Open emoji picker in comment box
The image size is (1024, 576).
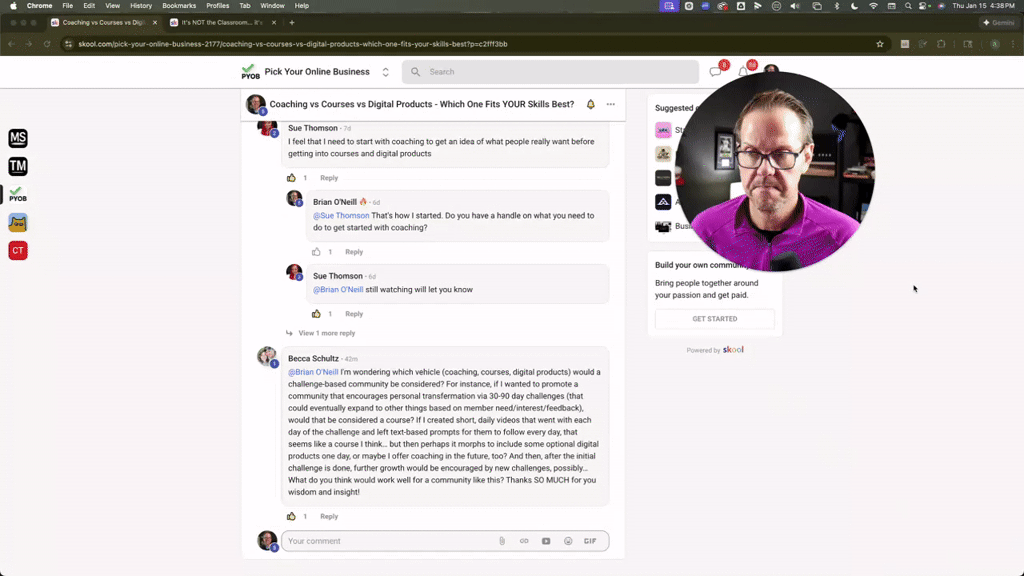(x=568, y=541)
